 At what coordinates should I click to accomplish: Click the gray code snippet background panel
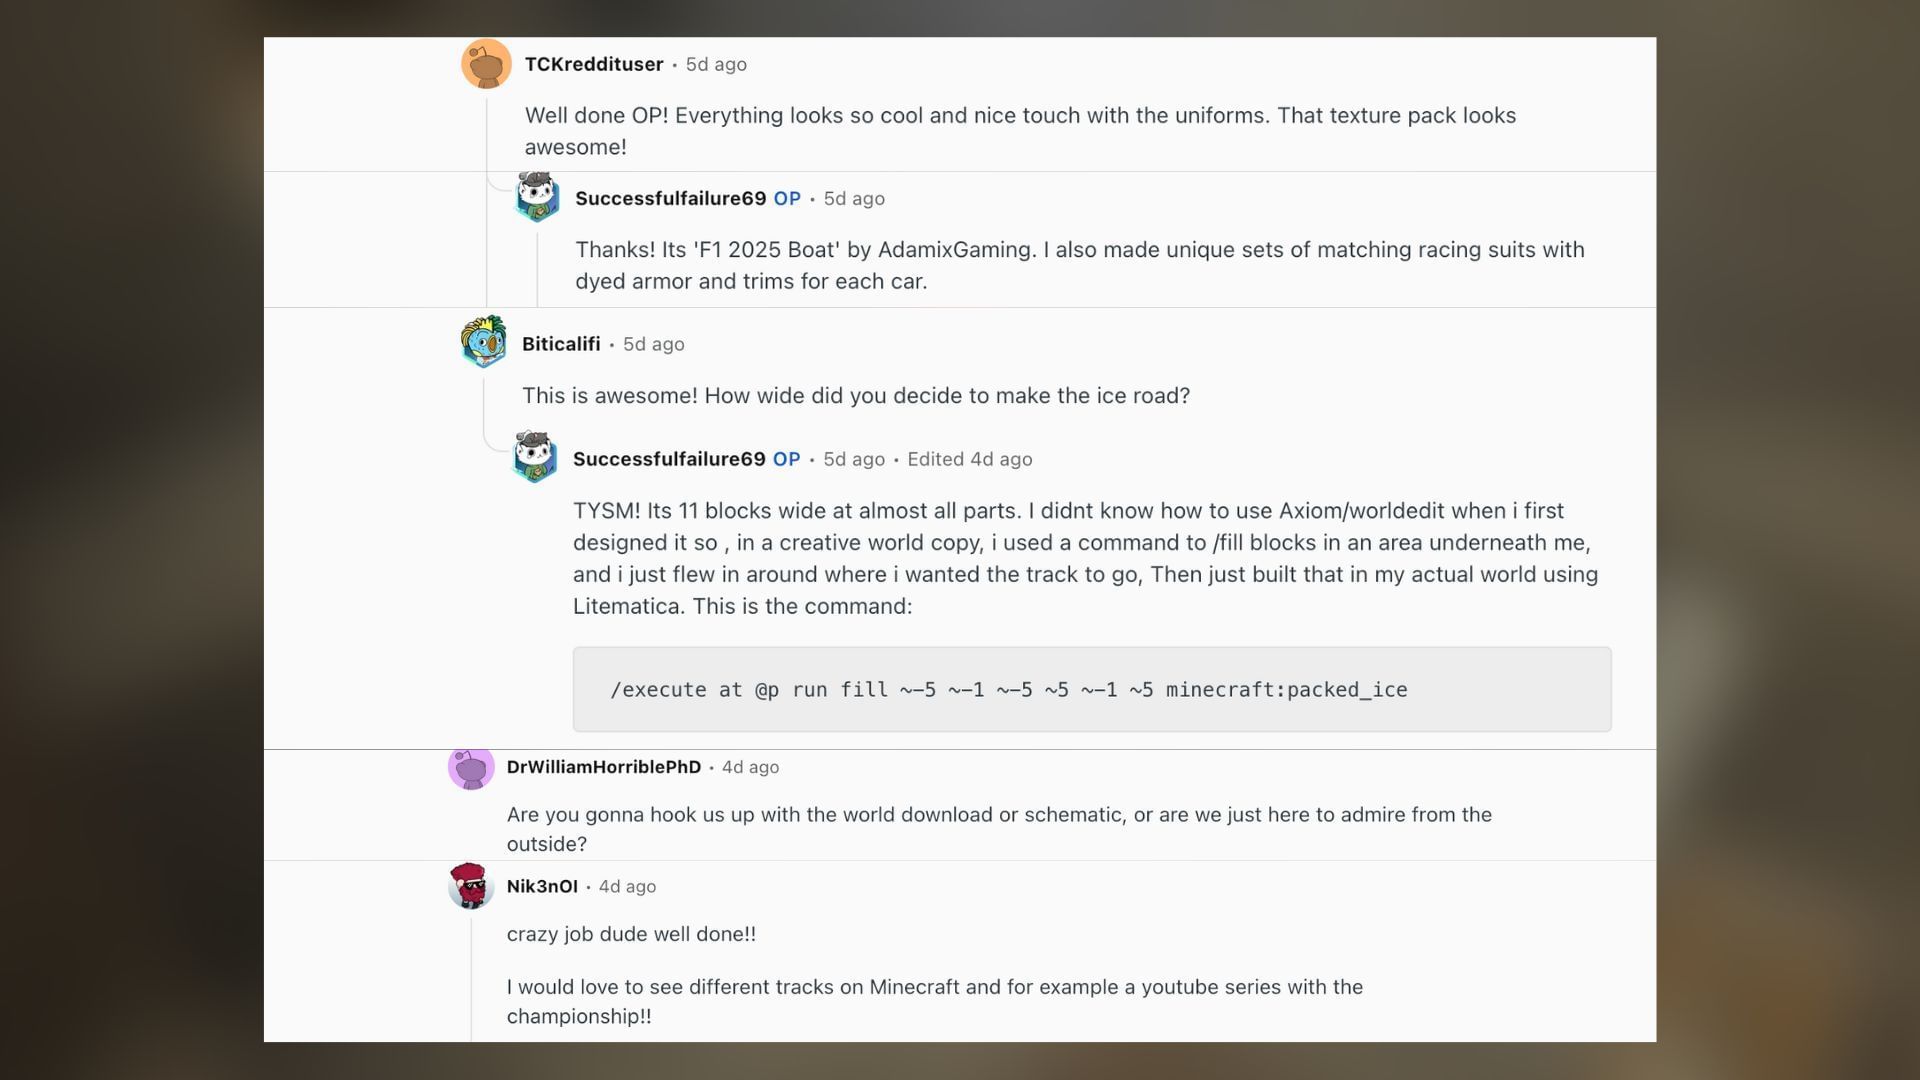pos(1090,689)
